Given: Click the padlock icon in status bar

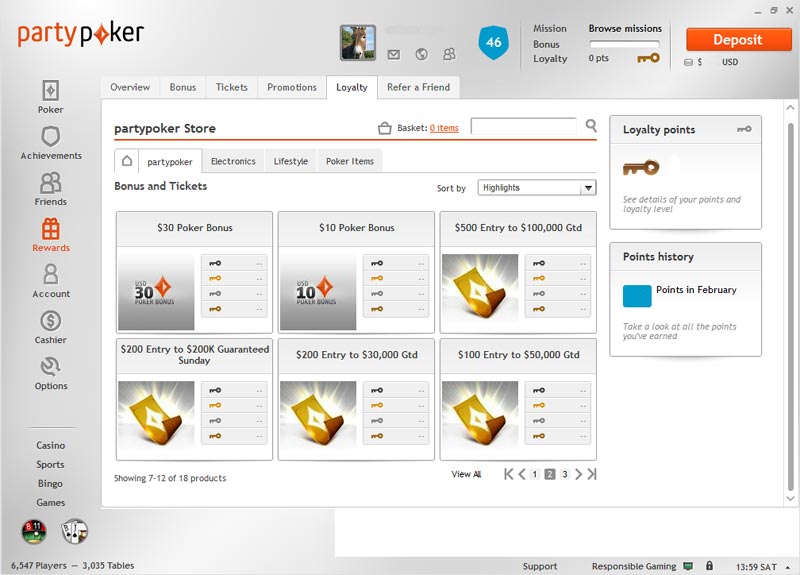Looking at the screenshot, I should (x=709, y=565).
